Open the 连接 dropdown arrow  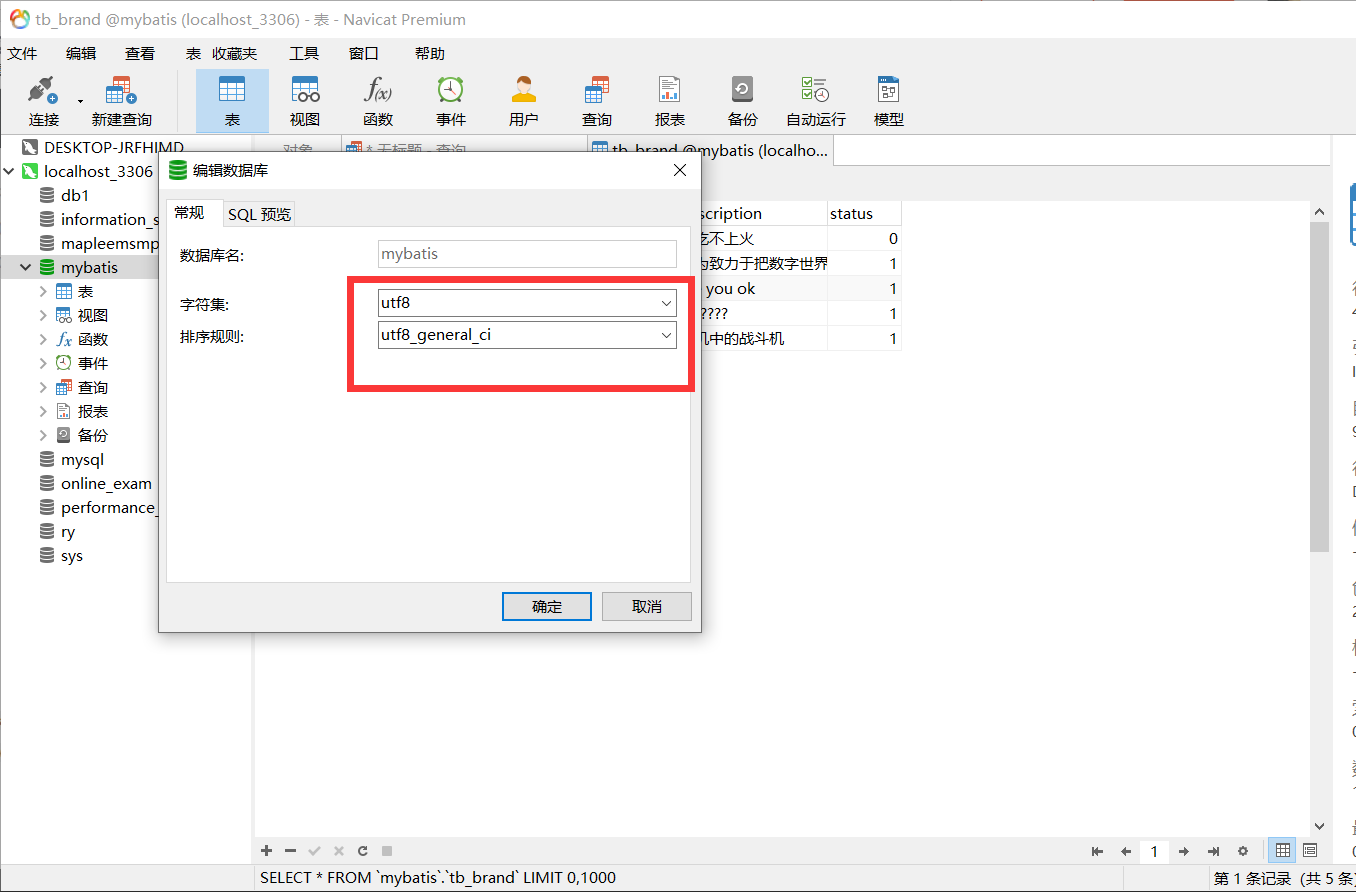point(80,101)
